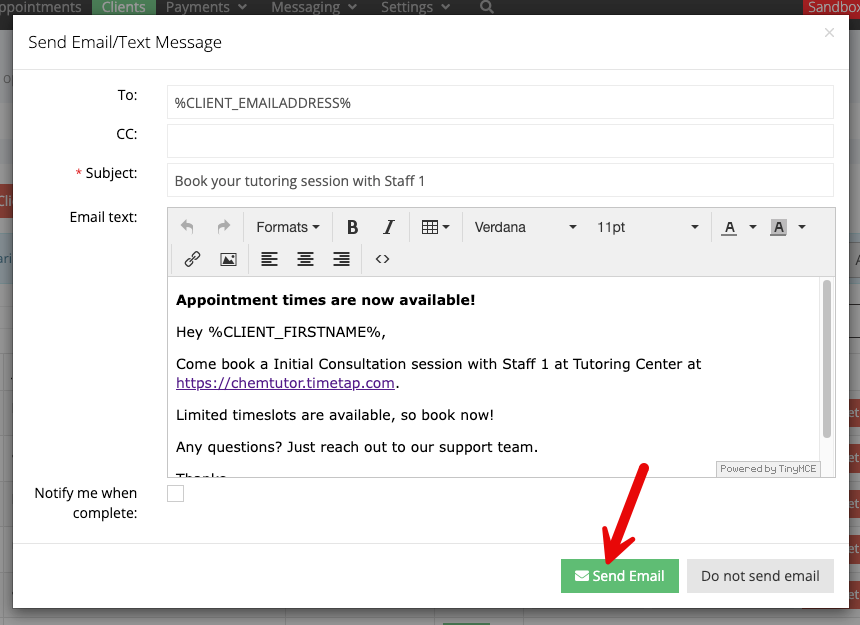Close the Send Email/Text Message dialog
The height and width of the screenshot is (625, 860).
tap(829, 33)
